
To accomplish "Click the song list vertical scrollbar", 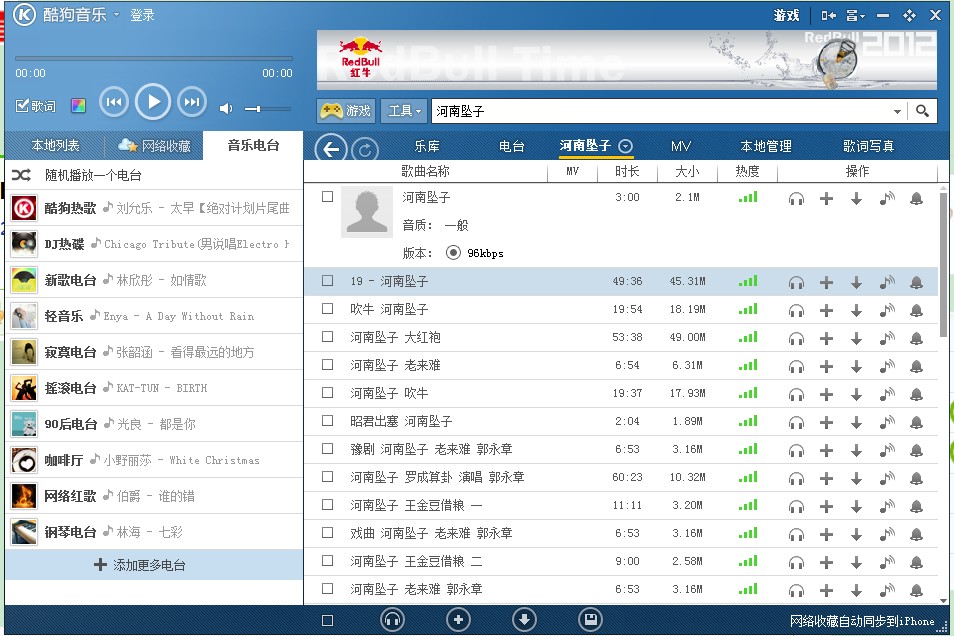I will (x=943, y=265).
